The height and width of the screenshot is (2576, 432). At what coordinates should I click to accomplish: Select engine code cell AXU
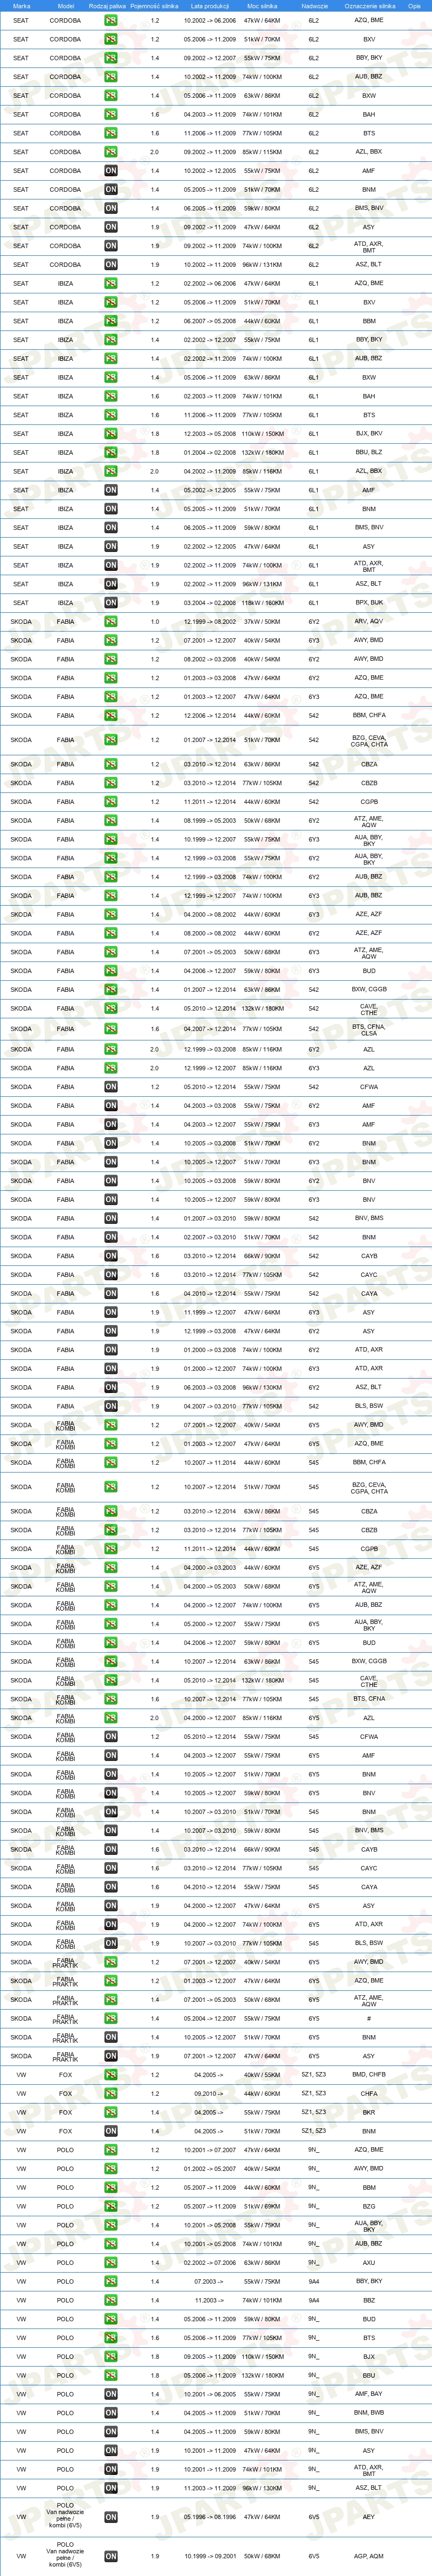(369, 2262)
